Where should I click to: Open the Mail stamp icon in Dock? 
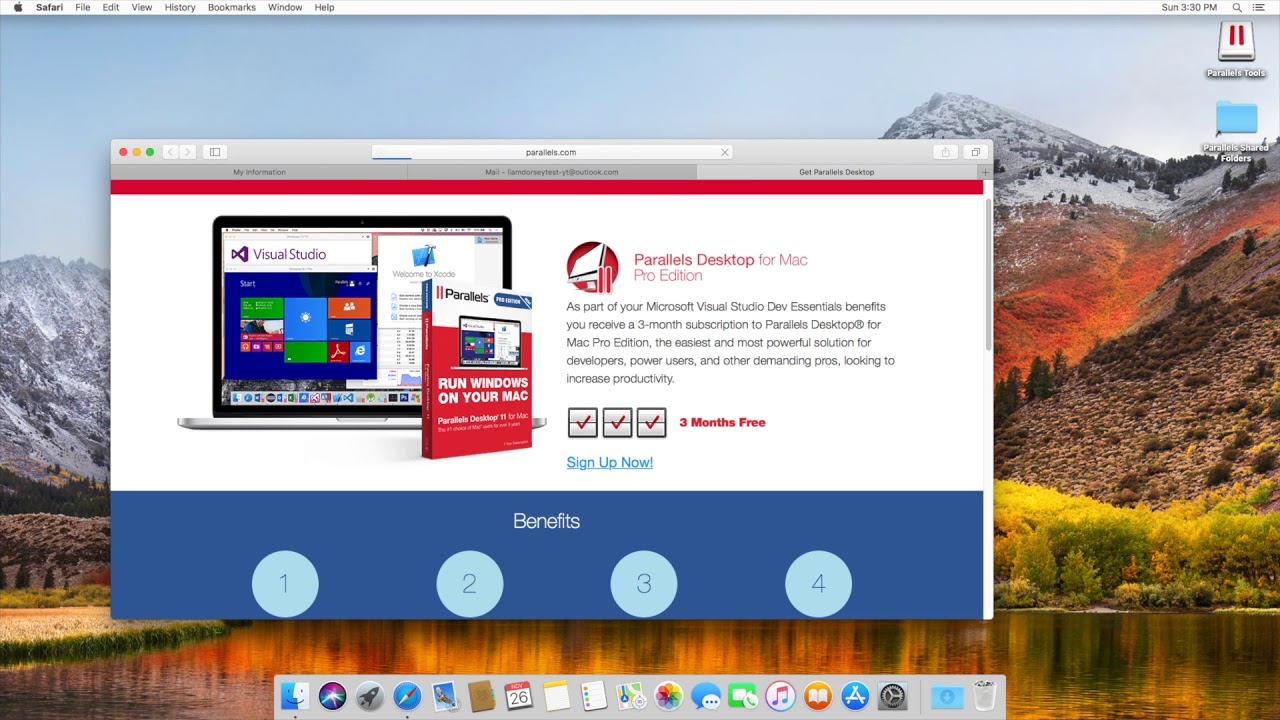point(444,696)
